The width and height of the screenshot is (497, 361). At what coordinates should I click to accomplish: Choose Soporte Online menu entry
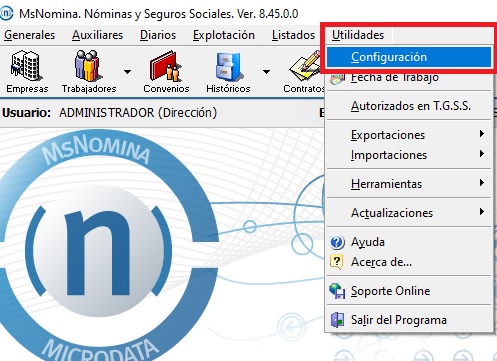(x=409, y=291)
